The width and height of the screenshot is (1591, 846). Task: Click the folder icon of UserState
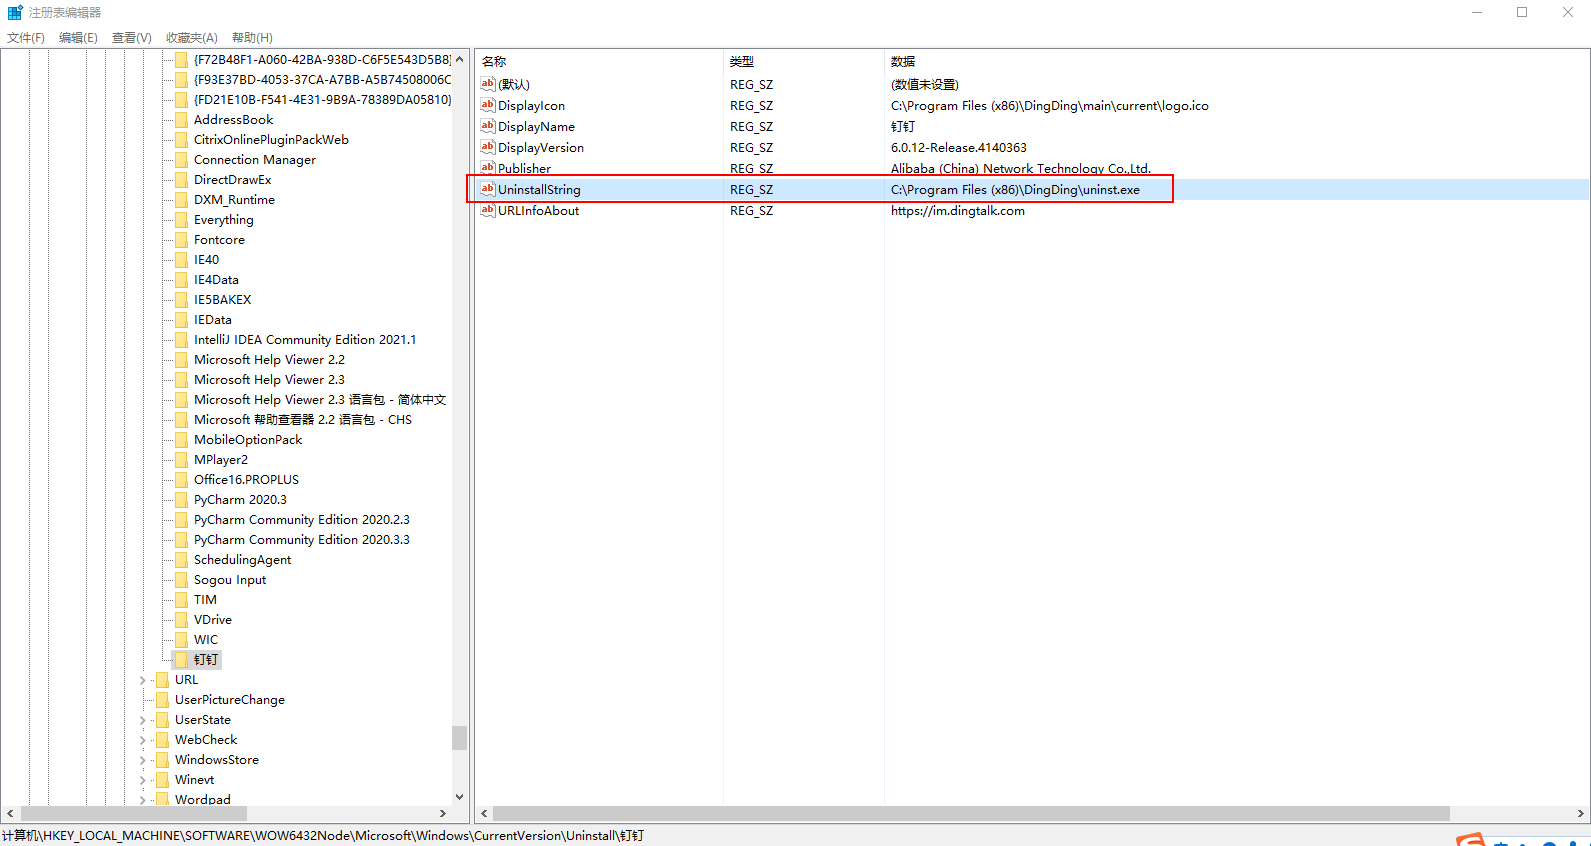click(162, 720)
